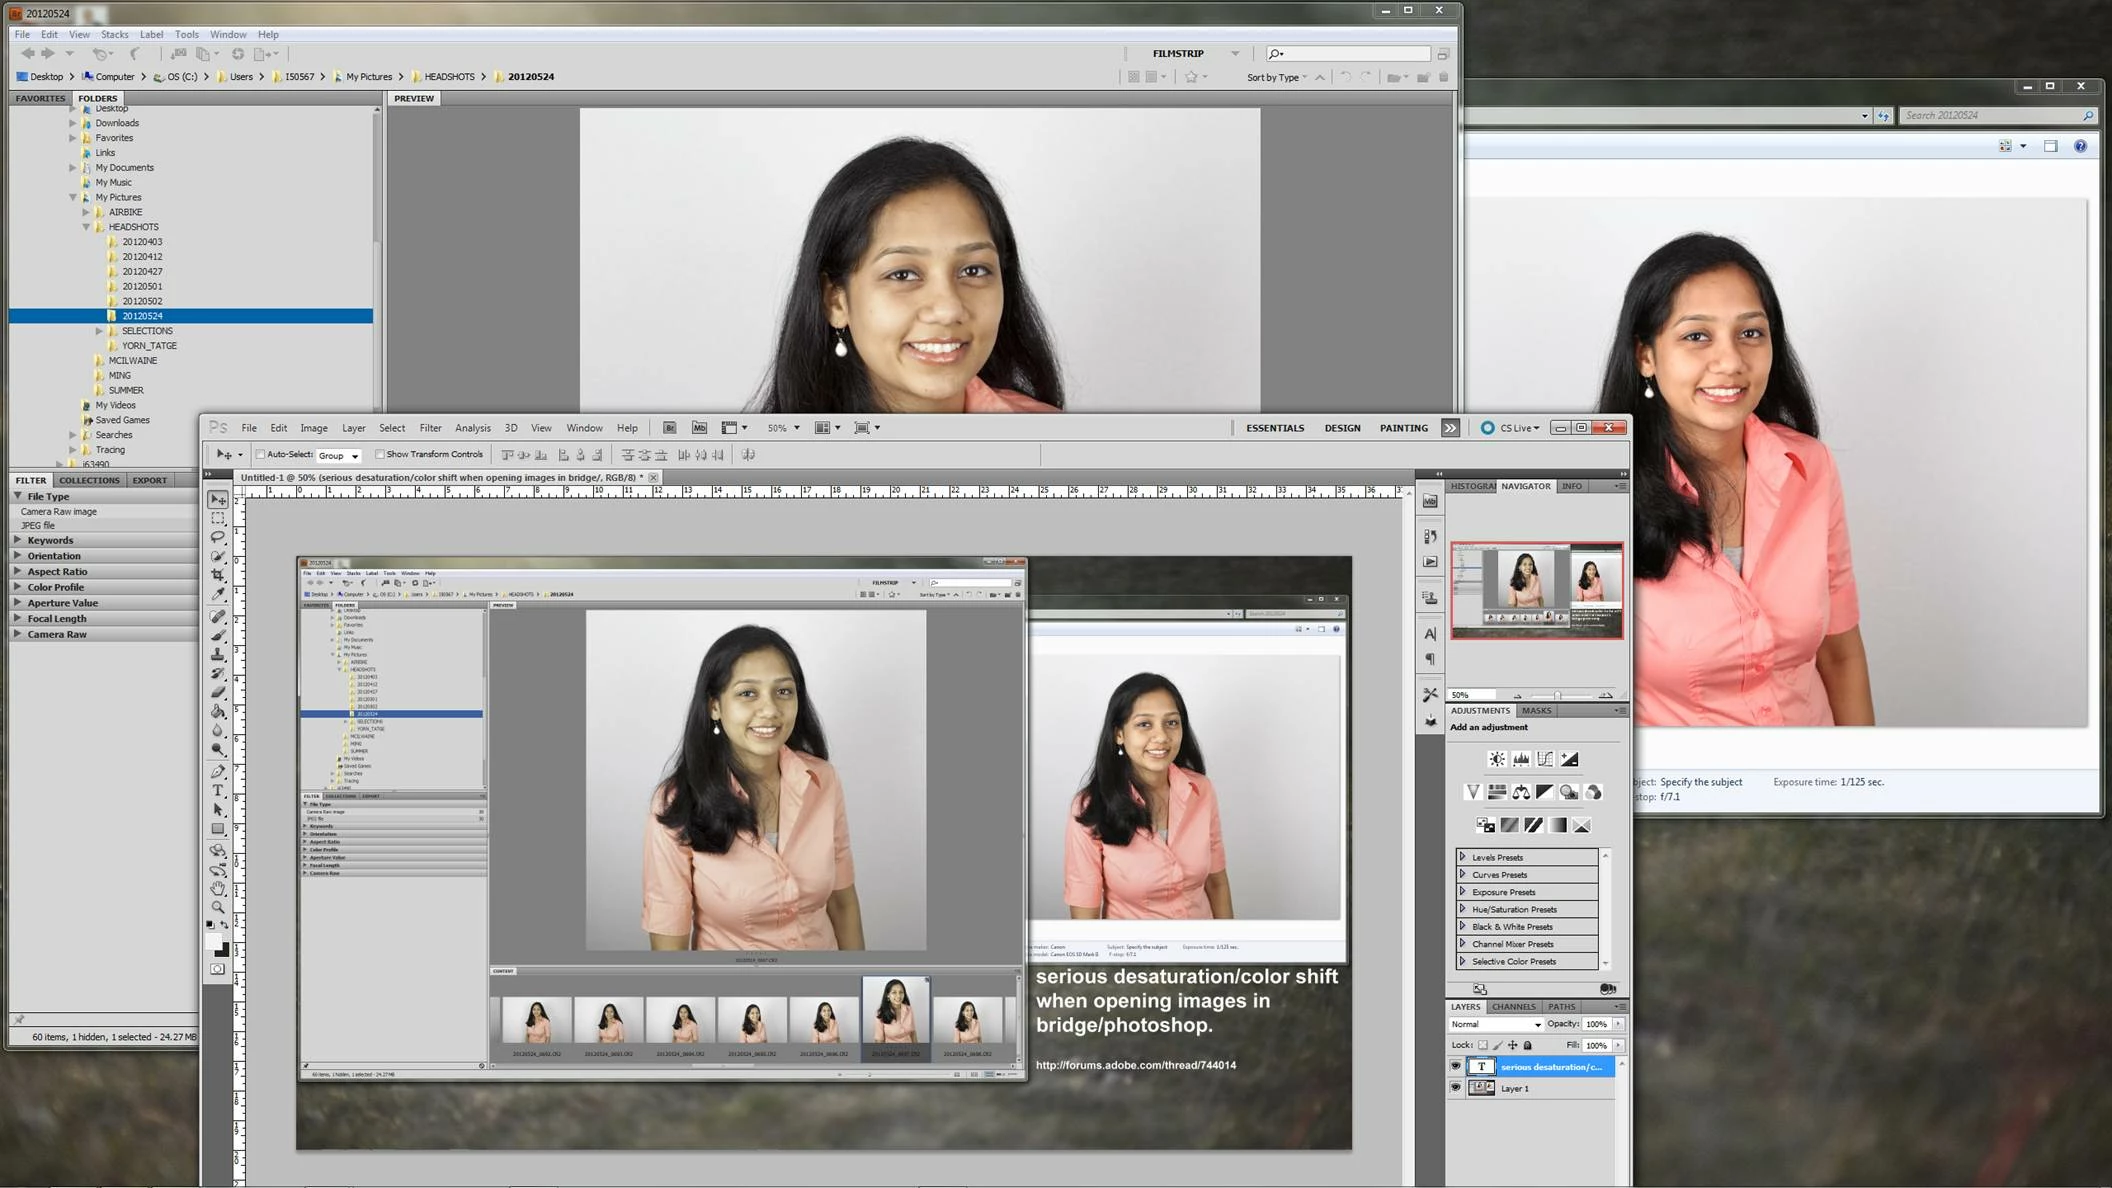The width and height of the screenshot is (2112, 1188).
Task: Check Show Transform Controls
Action: point(380,454)
